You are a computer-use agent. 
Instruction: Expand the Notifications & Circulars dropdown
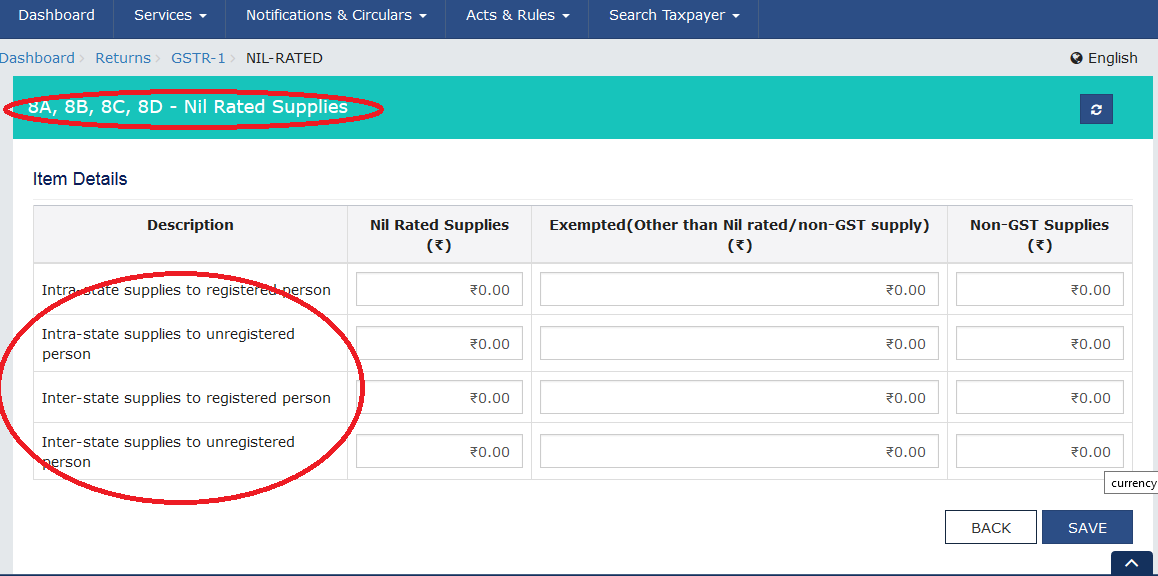click(x=335, y=15)
